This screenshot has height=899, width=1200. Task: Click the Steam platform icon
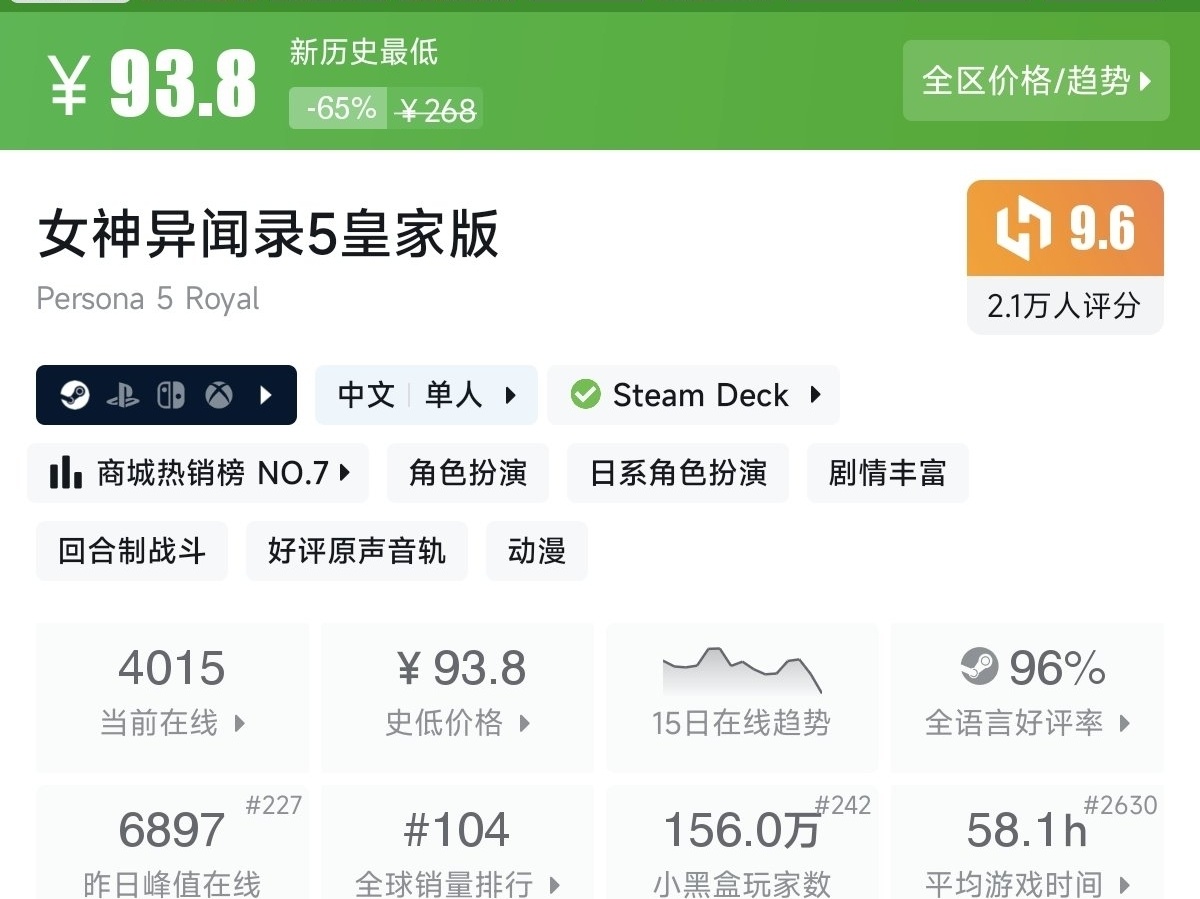coord(74,396)
